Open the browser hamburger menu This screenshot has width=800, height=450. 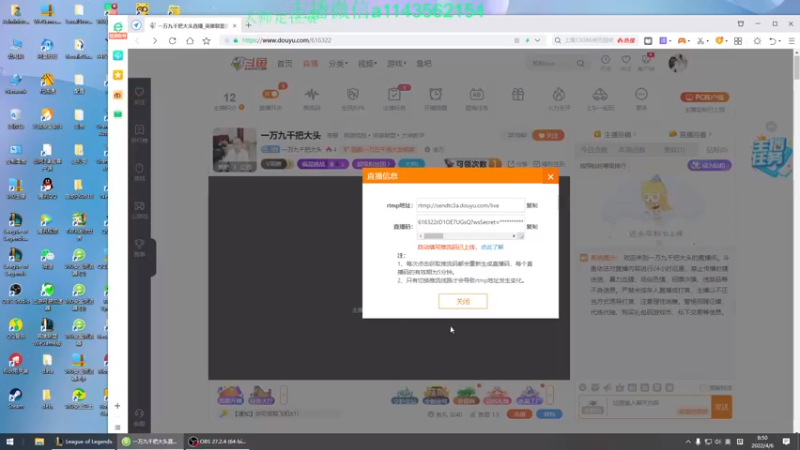point(791,40)
